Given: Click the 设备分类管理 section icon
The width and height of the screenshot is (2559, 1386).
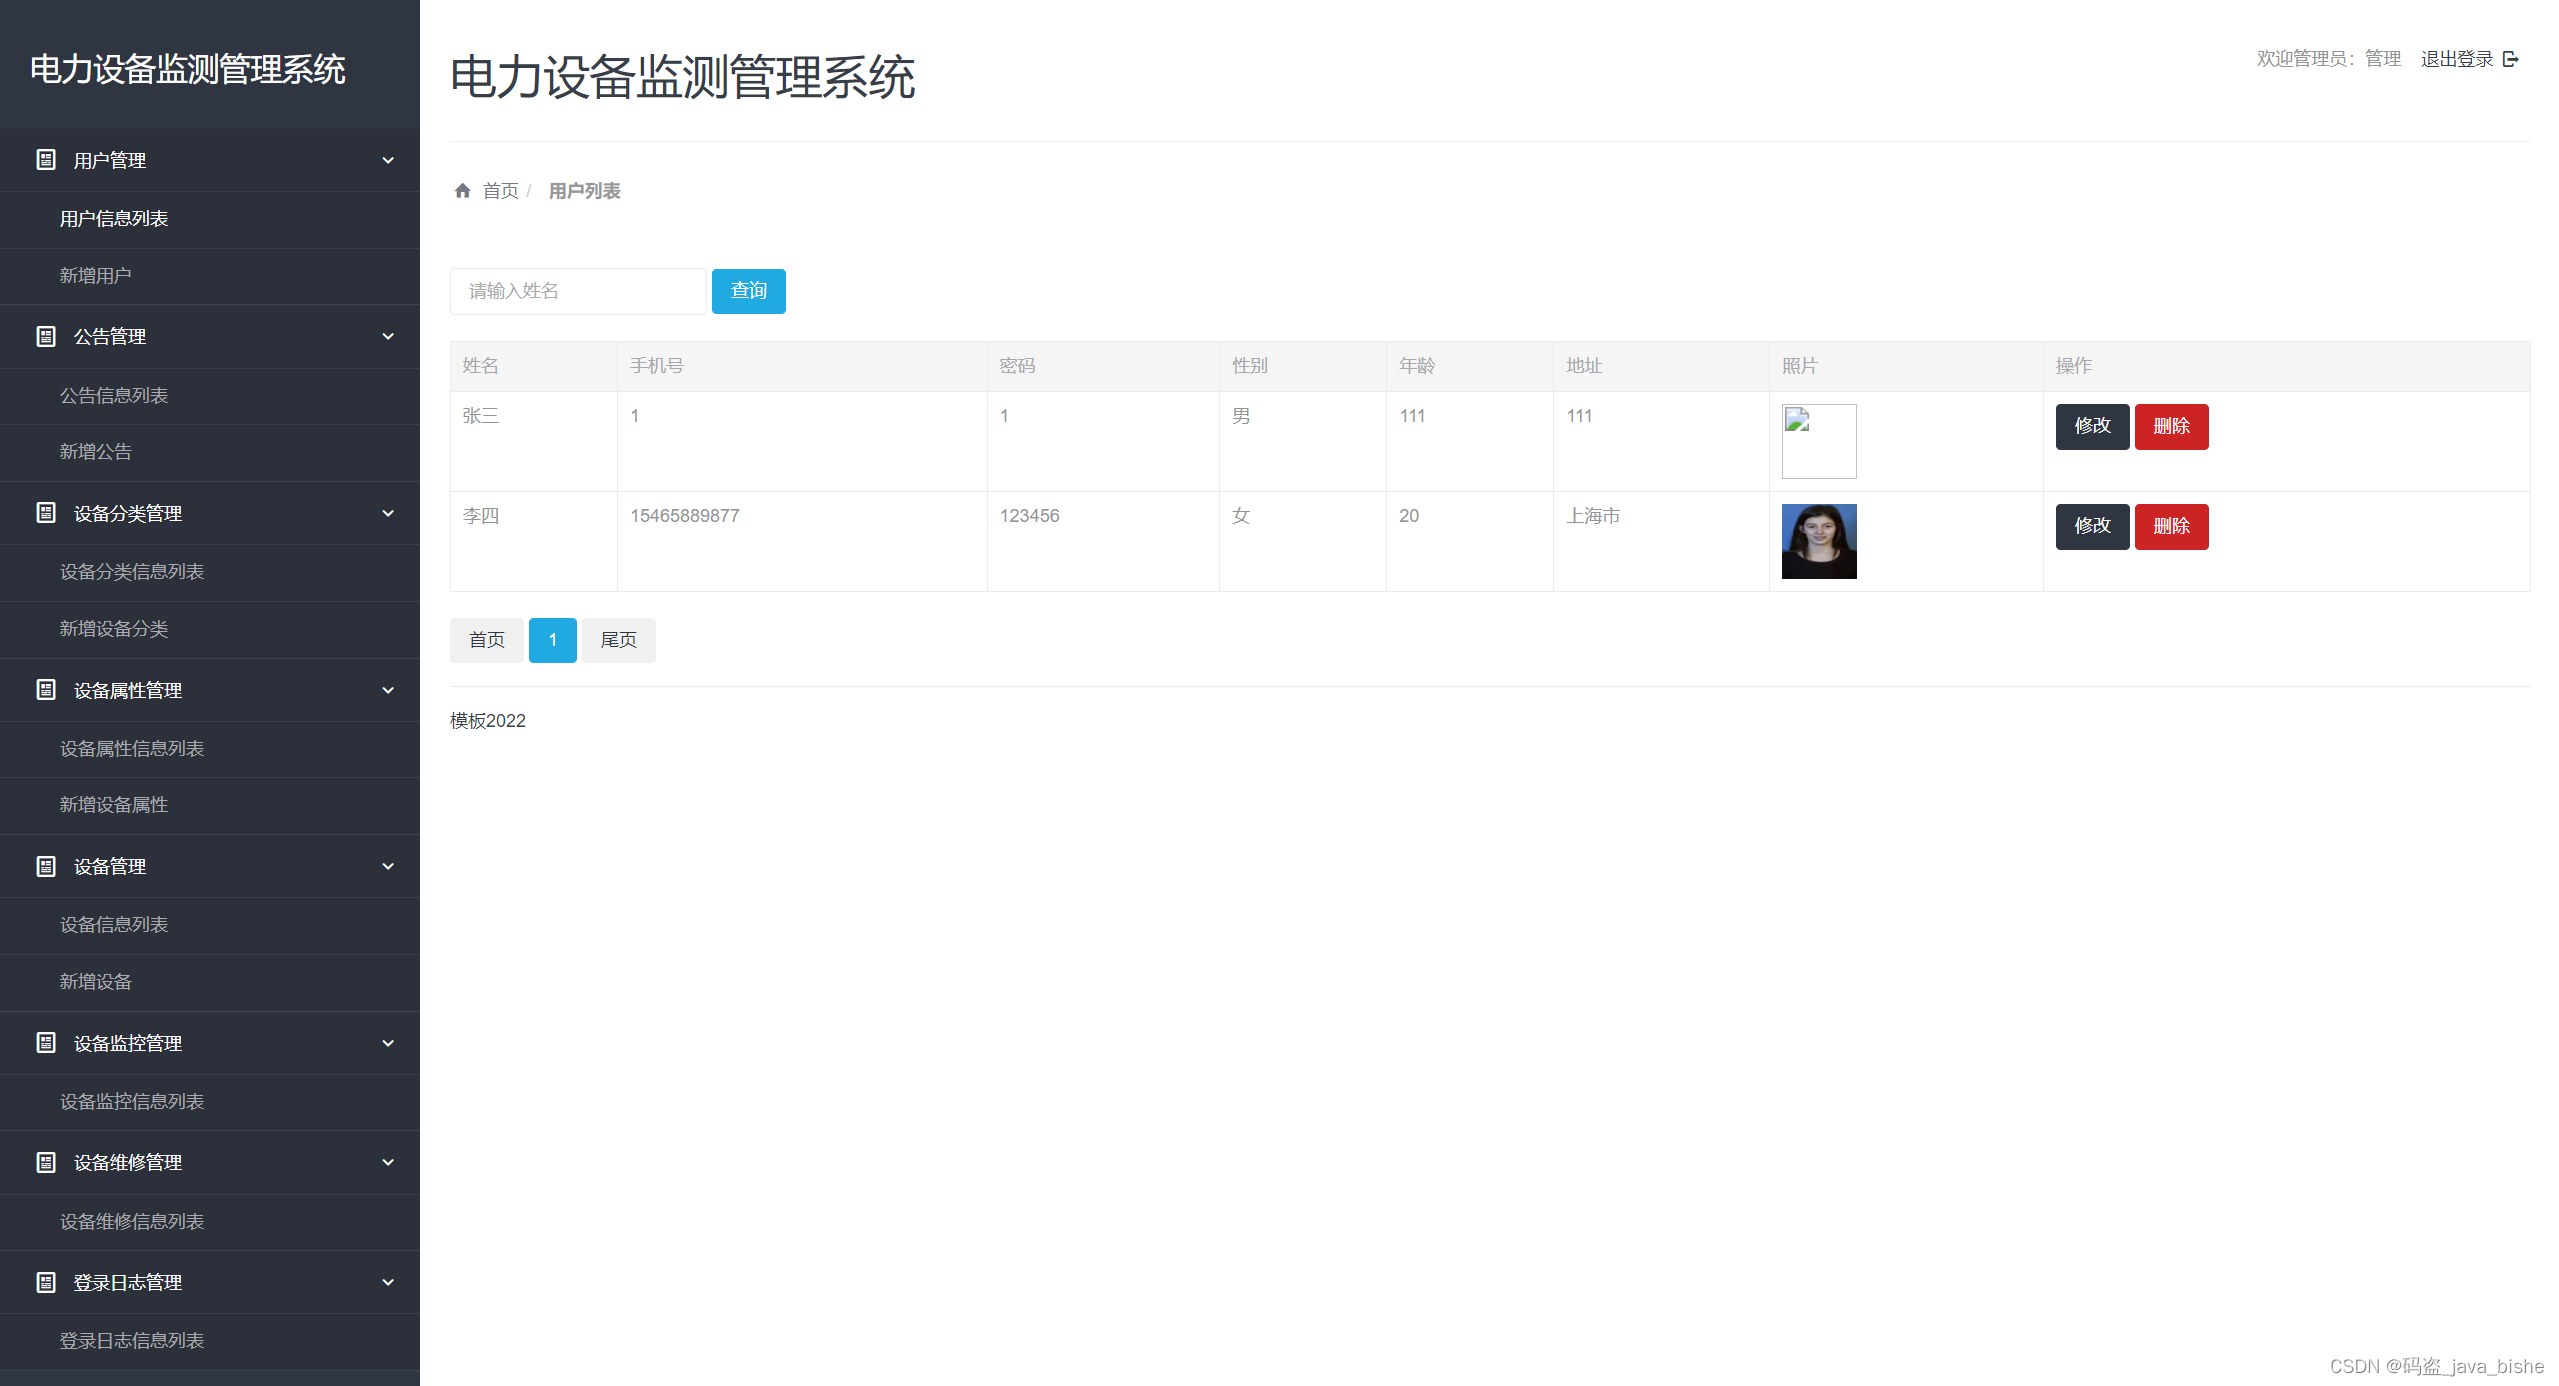Looking at the screenshot, I should tap(46, 513).
